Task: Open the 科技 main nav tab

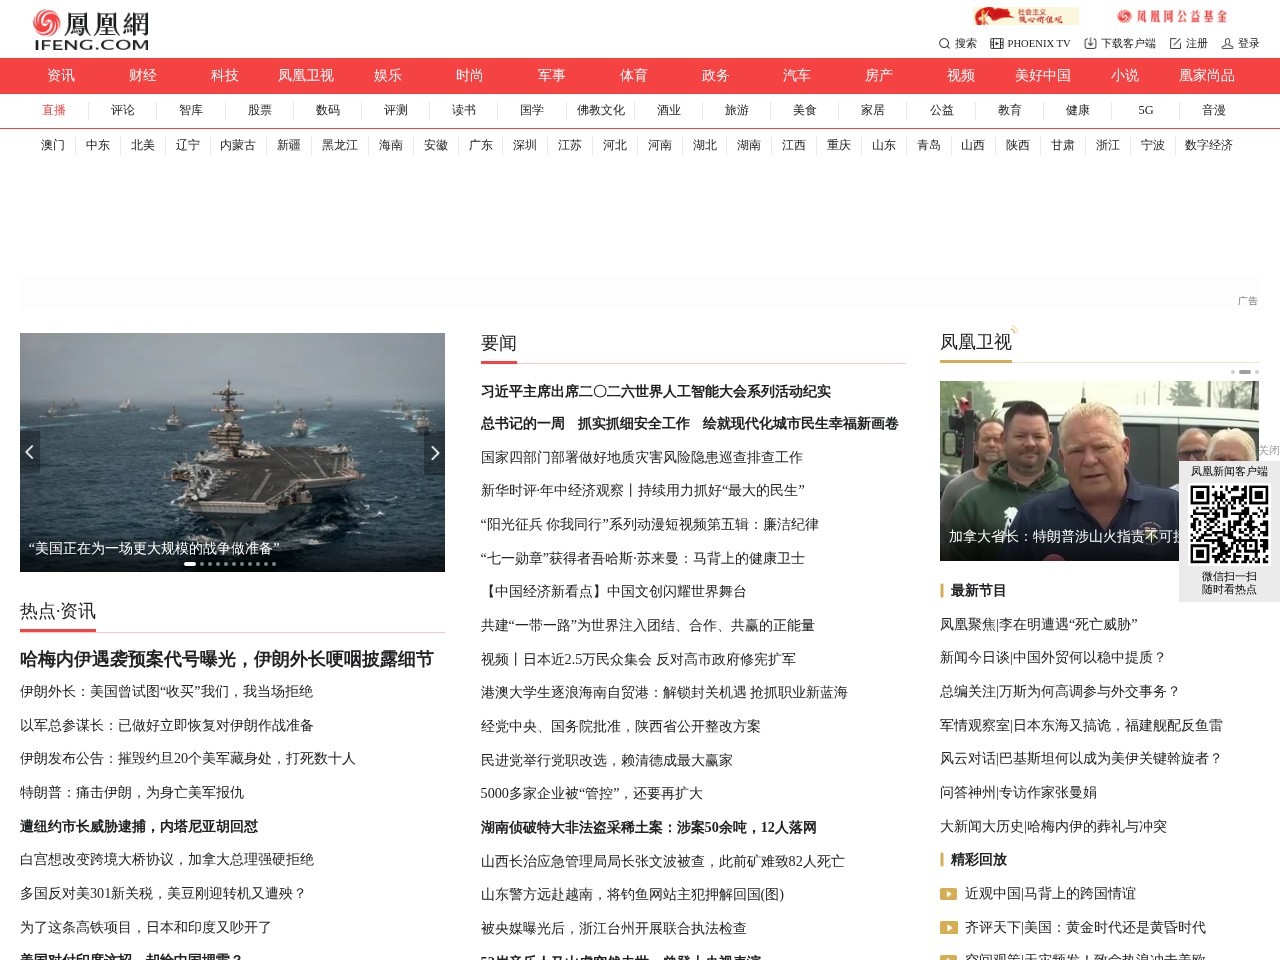Action: click(225, 76)
